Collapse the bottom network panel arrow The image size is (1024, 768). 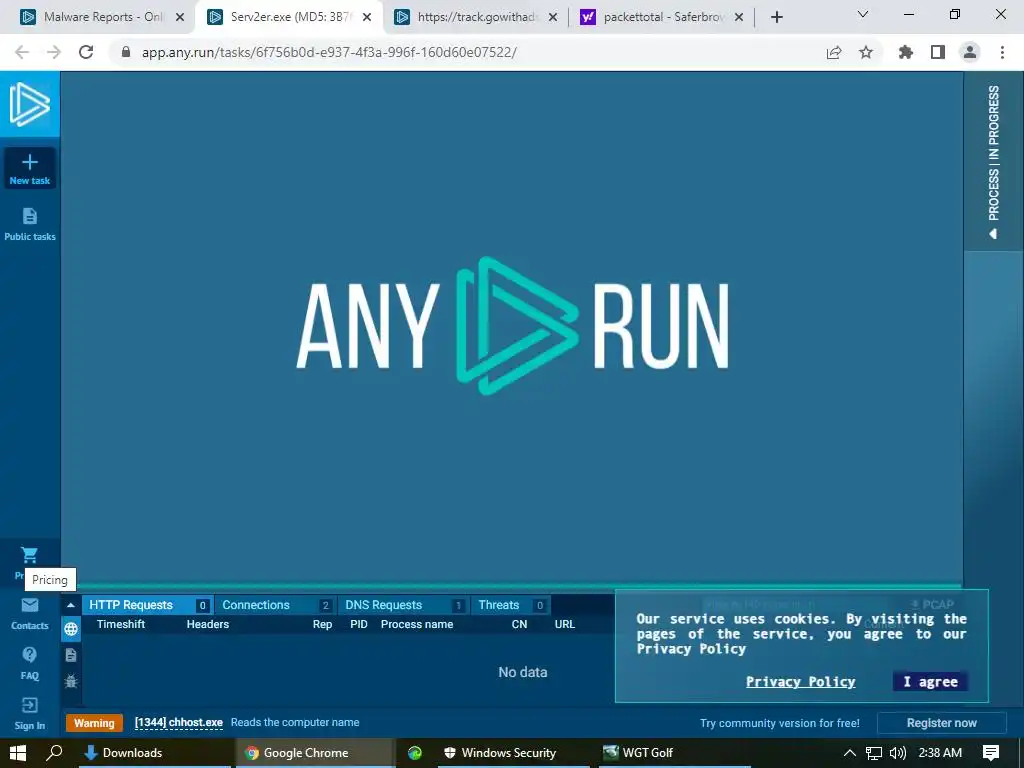(x=71, y=605)
